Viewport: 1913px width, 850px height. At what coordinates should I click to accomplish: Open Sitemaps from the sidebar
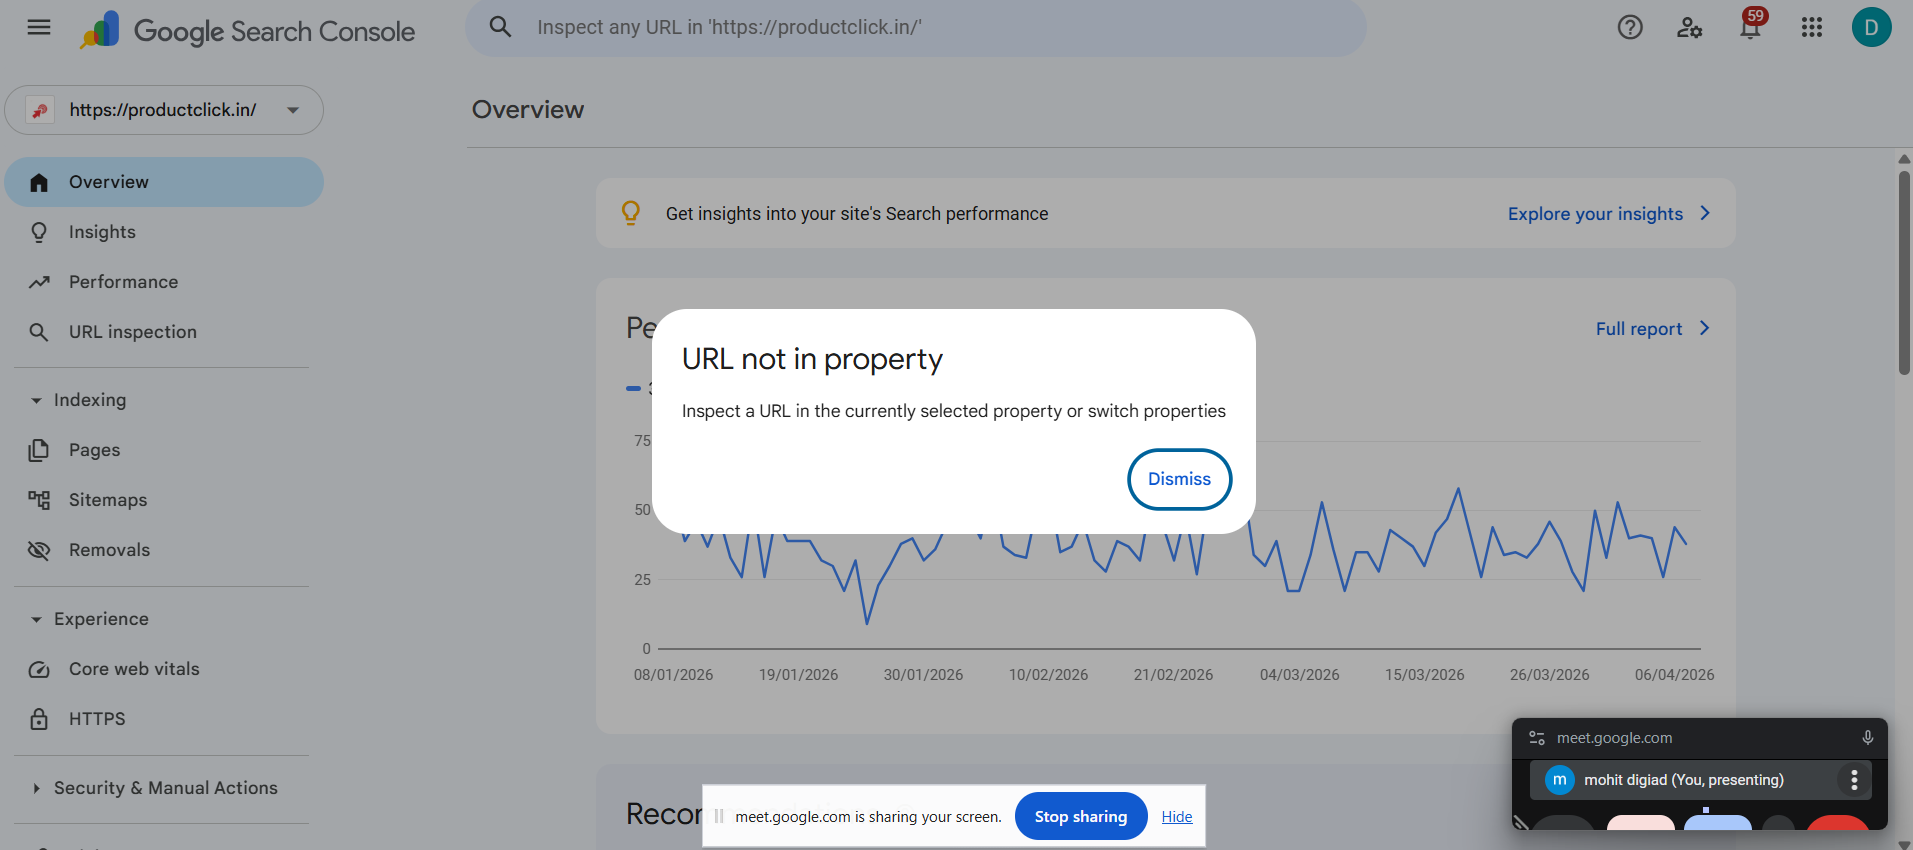(x=108, y=500)
